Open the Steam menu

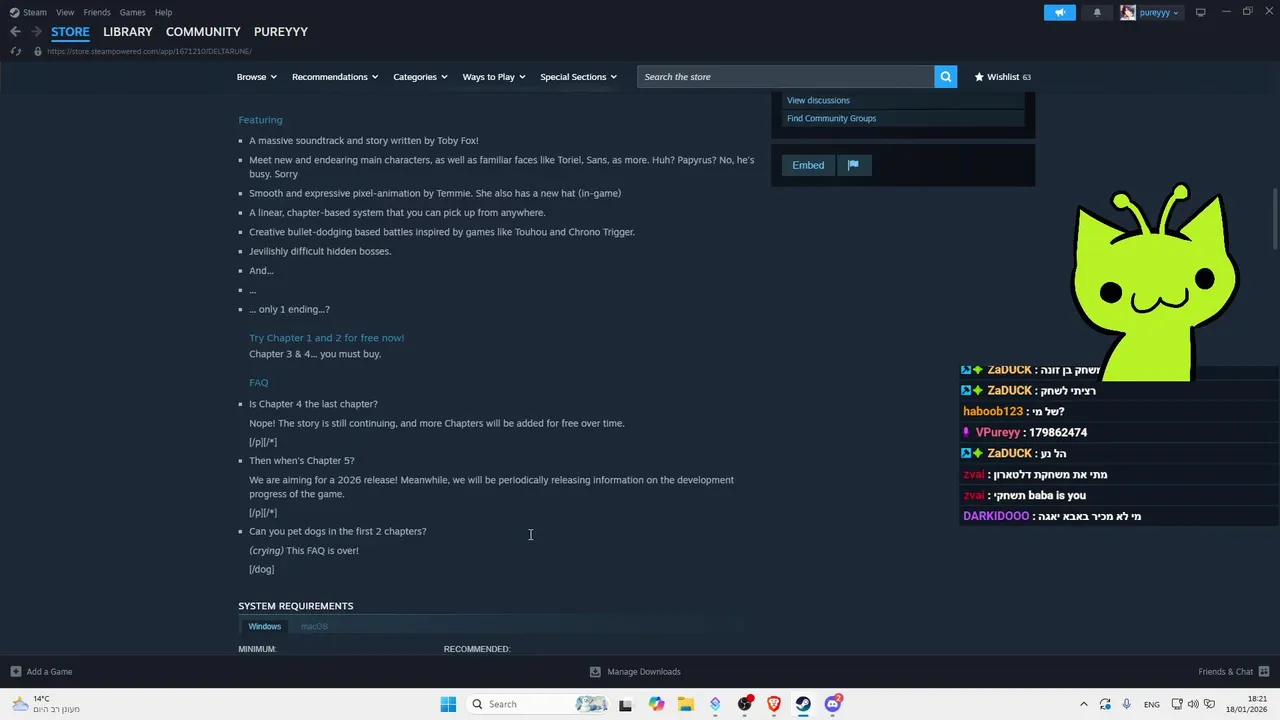[35, 12]
